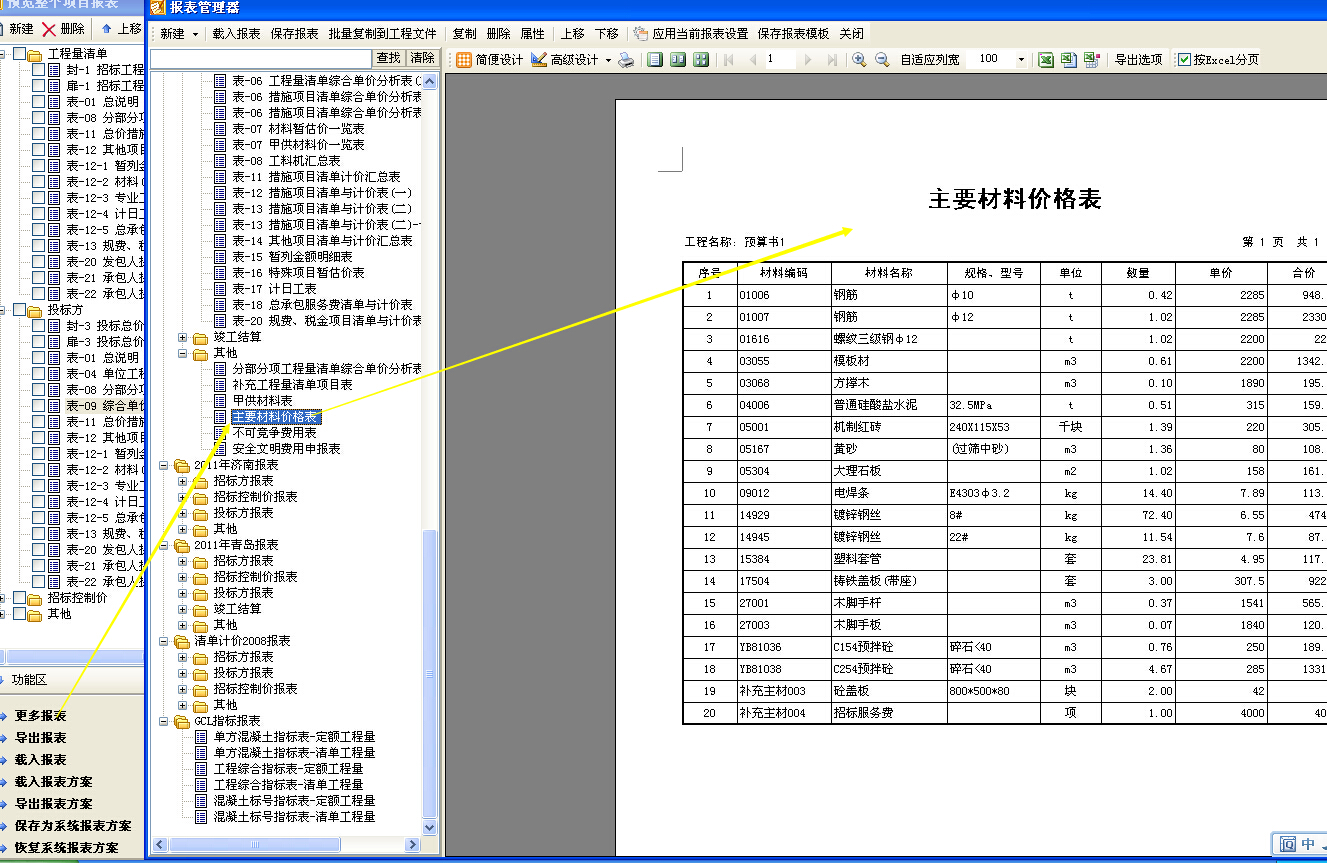Go to next page of preview
This screenshot has width=1327, height=863.
809,60
